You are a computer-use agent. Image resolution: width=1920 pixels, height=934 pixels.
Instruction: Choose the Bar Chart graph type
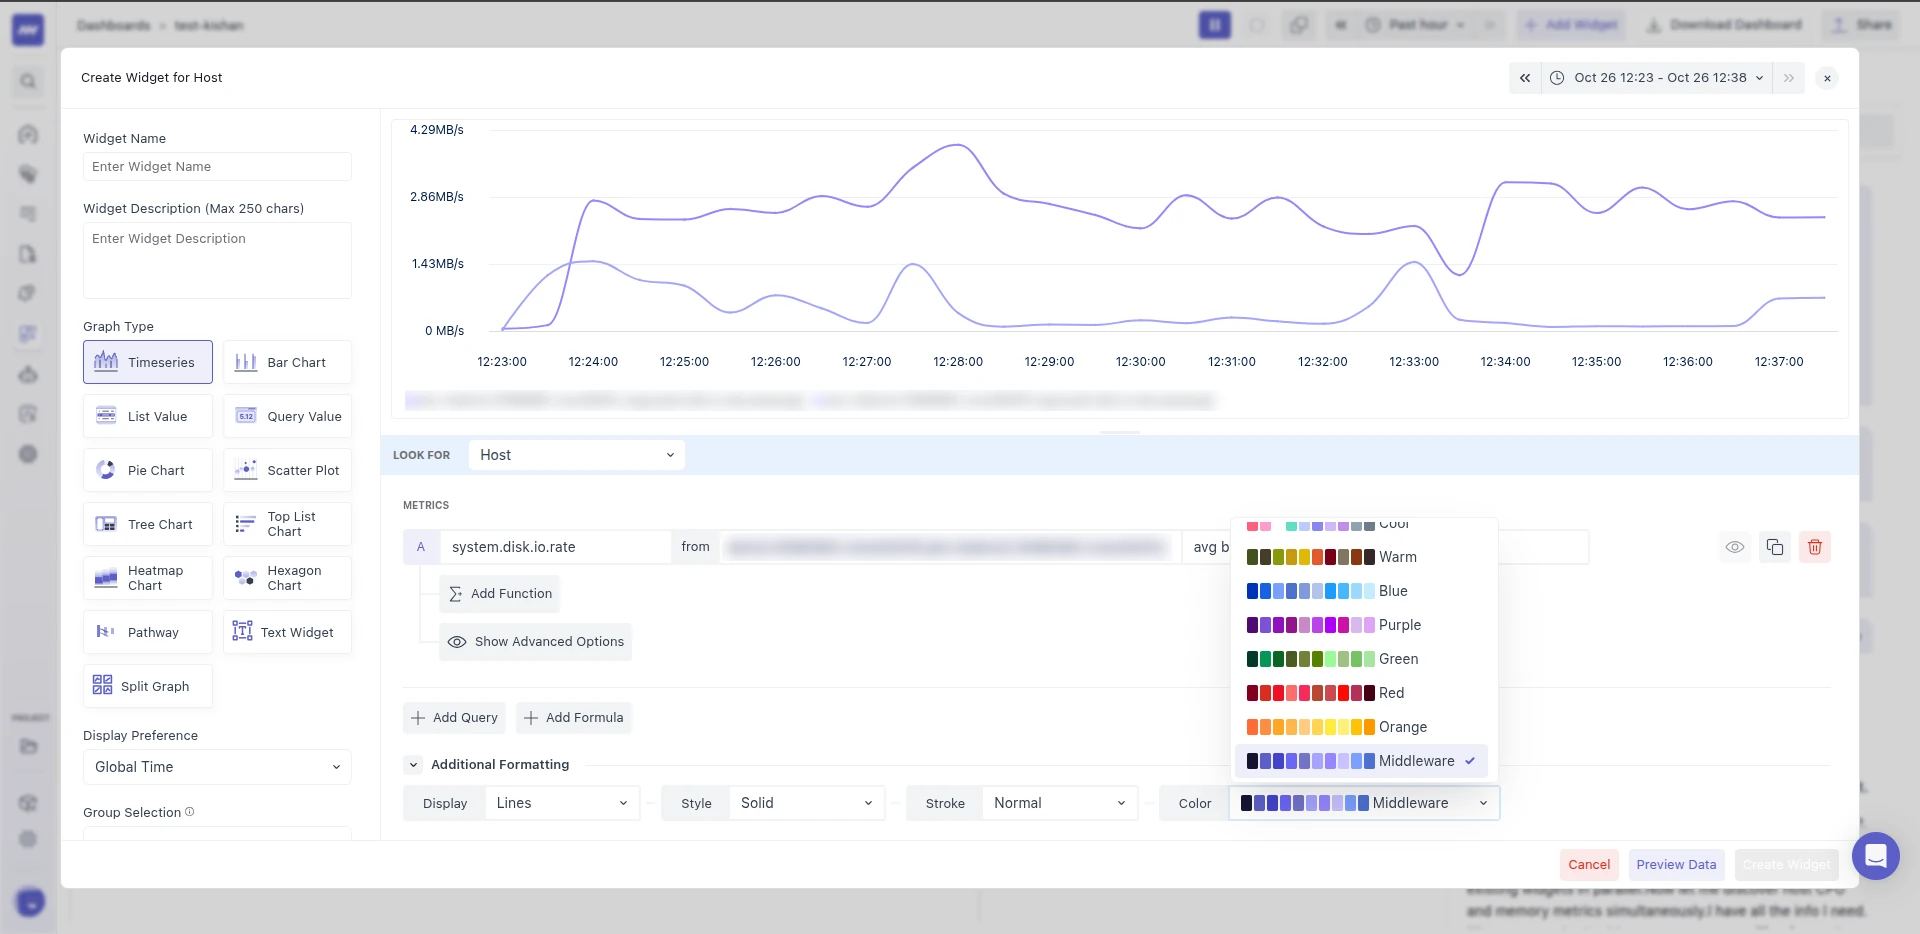pos(287,362)
